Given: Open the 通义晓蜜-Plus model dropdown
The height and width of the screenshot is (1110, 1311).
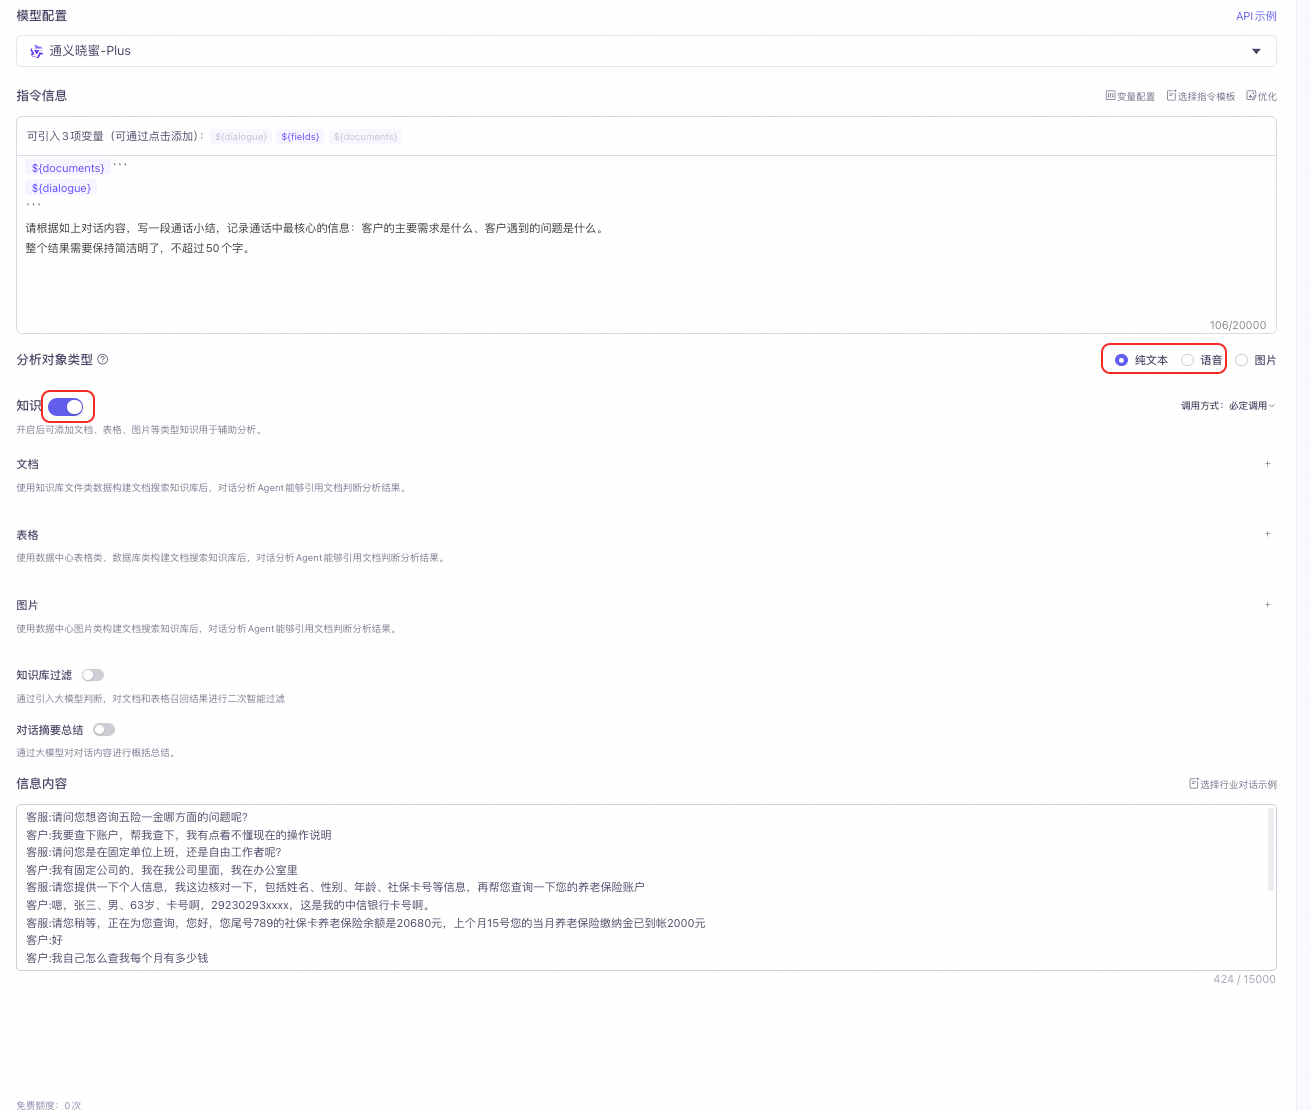Looking at the screenshot, I should (646, 51).
